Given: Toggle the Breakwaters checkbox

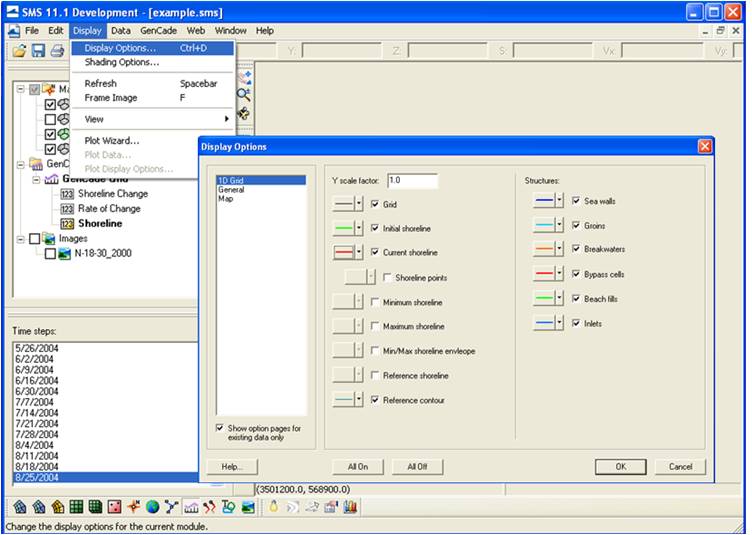Looking at the screenshot, I should pos(576,249).
